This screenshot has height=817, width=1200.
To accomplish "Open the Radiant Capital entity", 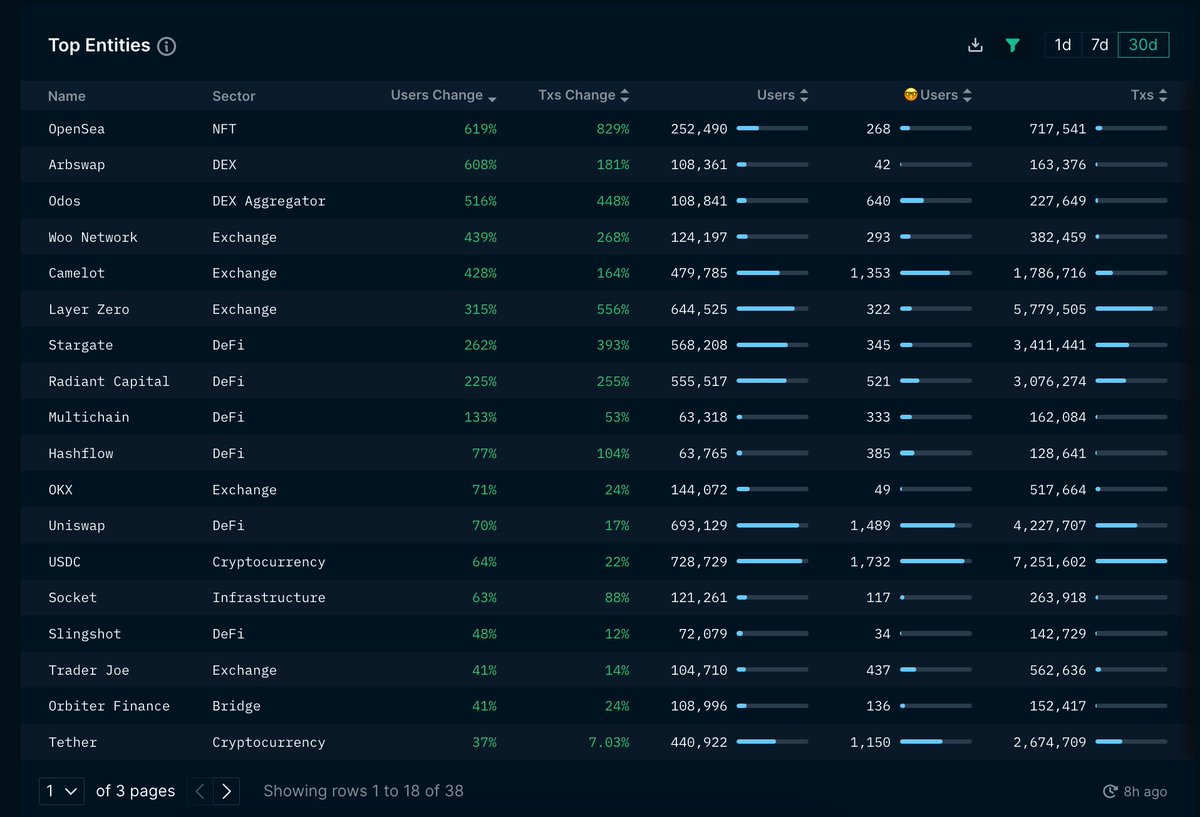I will [x=109, y=381].
